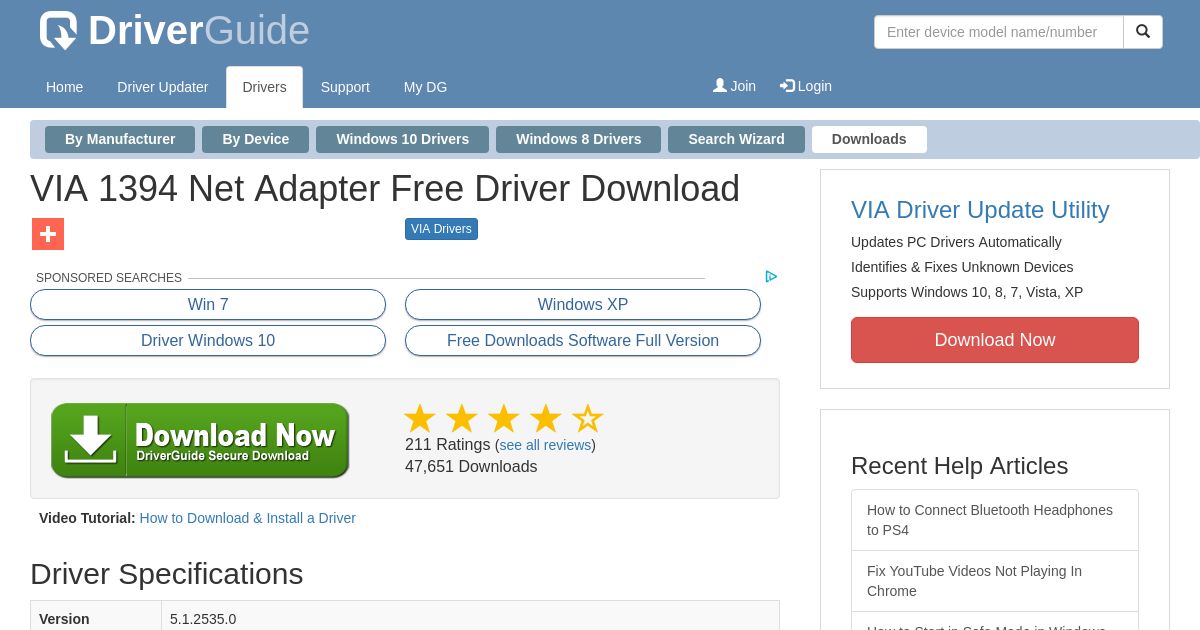Screen dimensions: 1200x630
Task: Click the version value 5.1.2535.0
Action: point(203,619)
